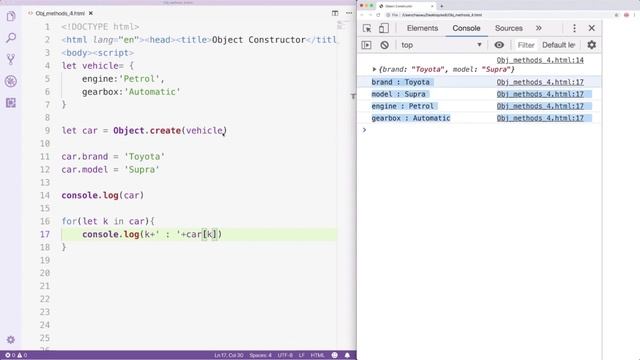This screenshot has width=640, height=360.
Task: Open source link on engine : Petrol row
Action: [540, 106]
